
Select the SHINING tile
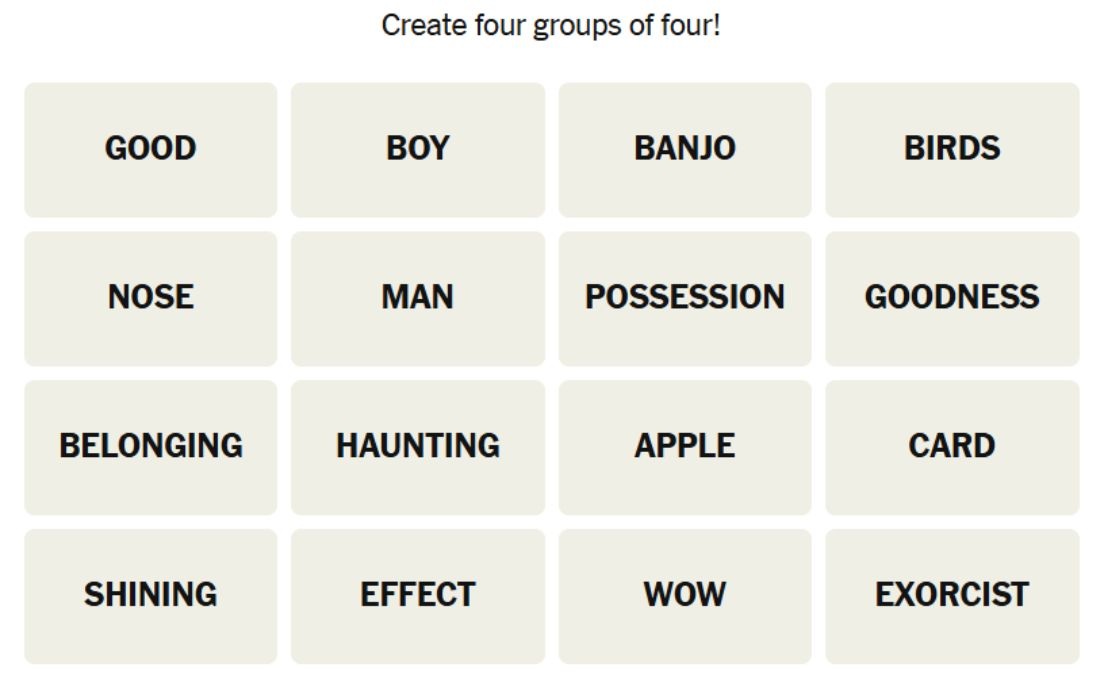click(x=150, y=596)
